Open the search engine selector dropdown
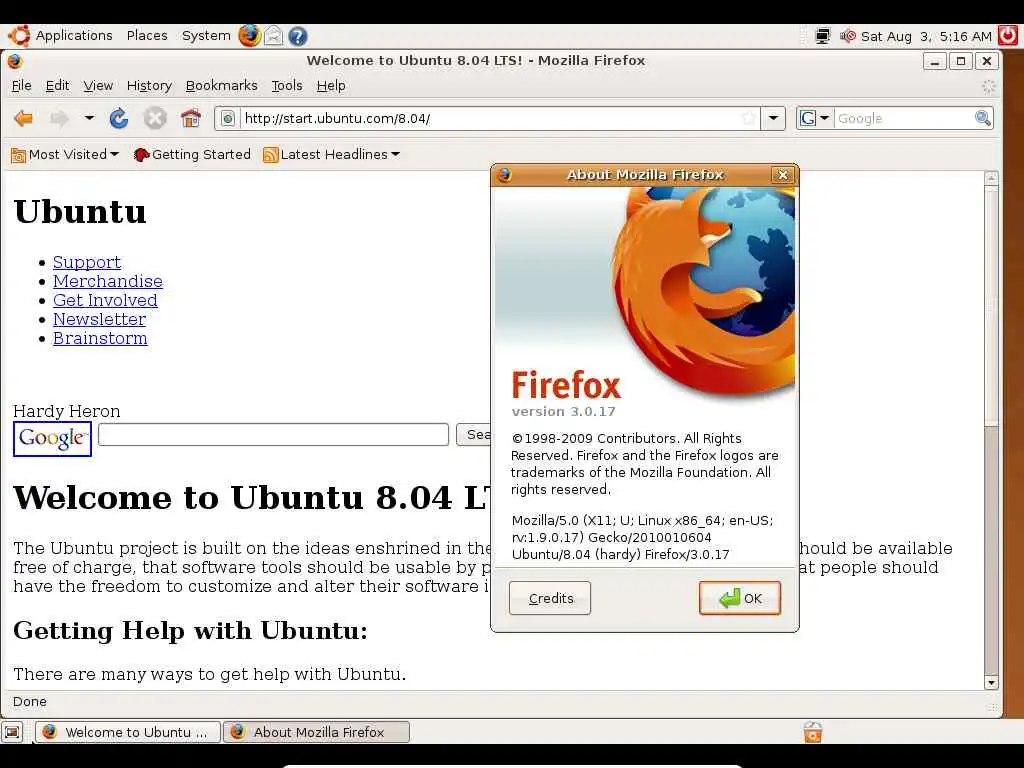The height and width of the screenshot is (768, 1024). click(814, 118)
